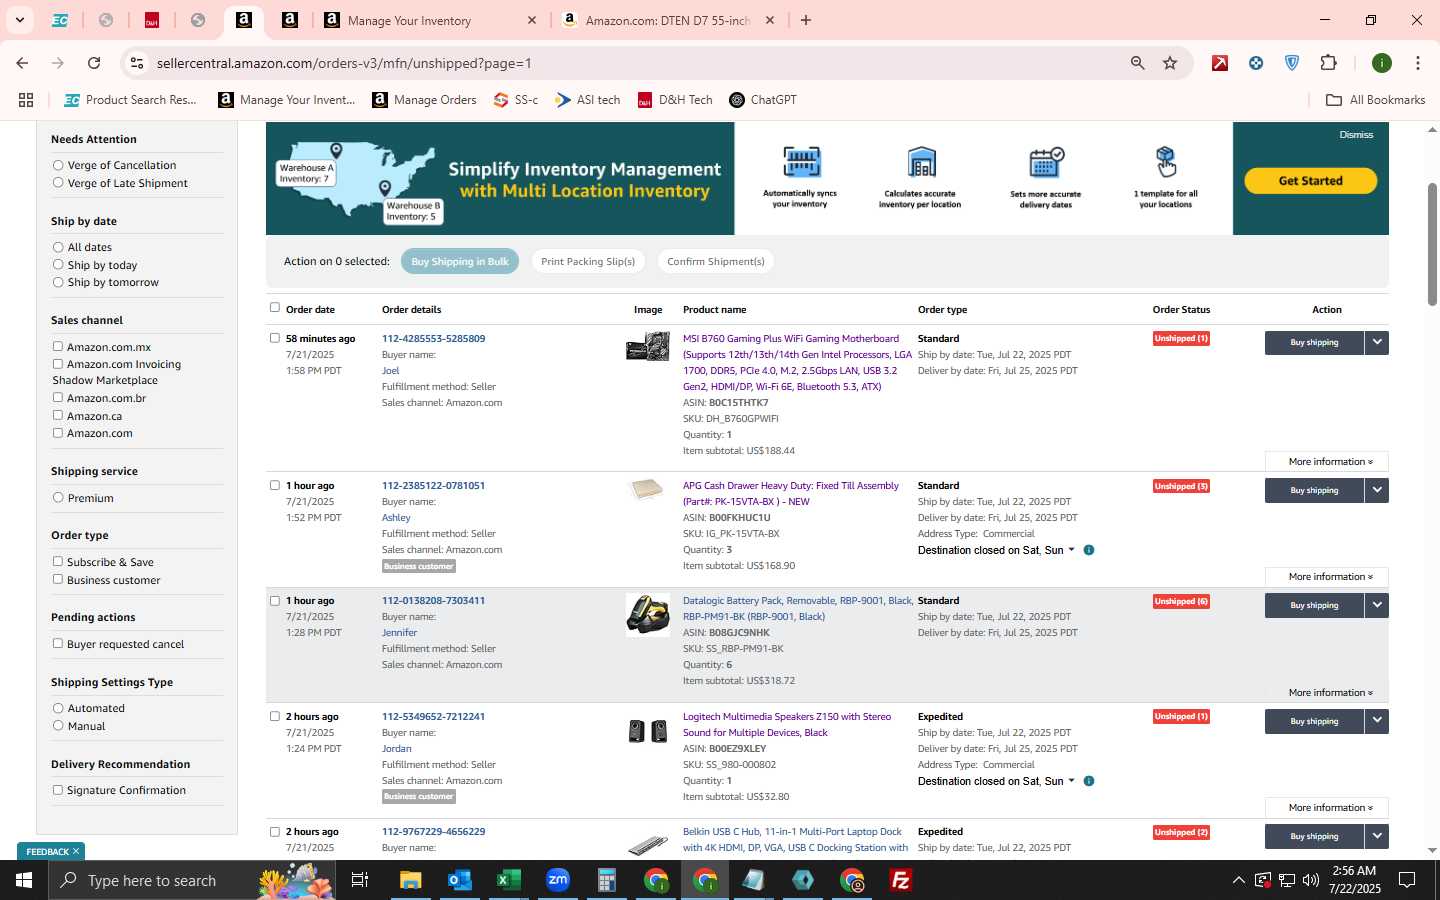The image size is (1440, 900).
Task: Close the Manage Your Inventory tab
Action: pos(532,20)
